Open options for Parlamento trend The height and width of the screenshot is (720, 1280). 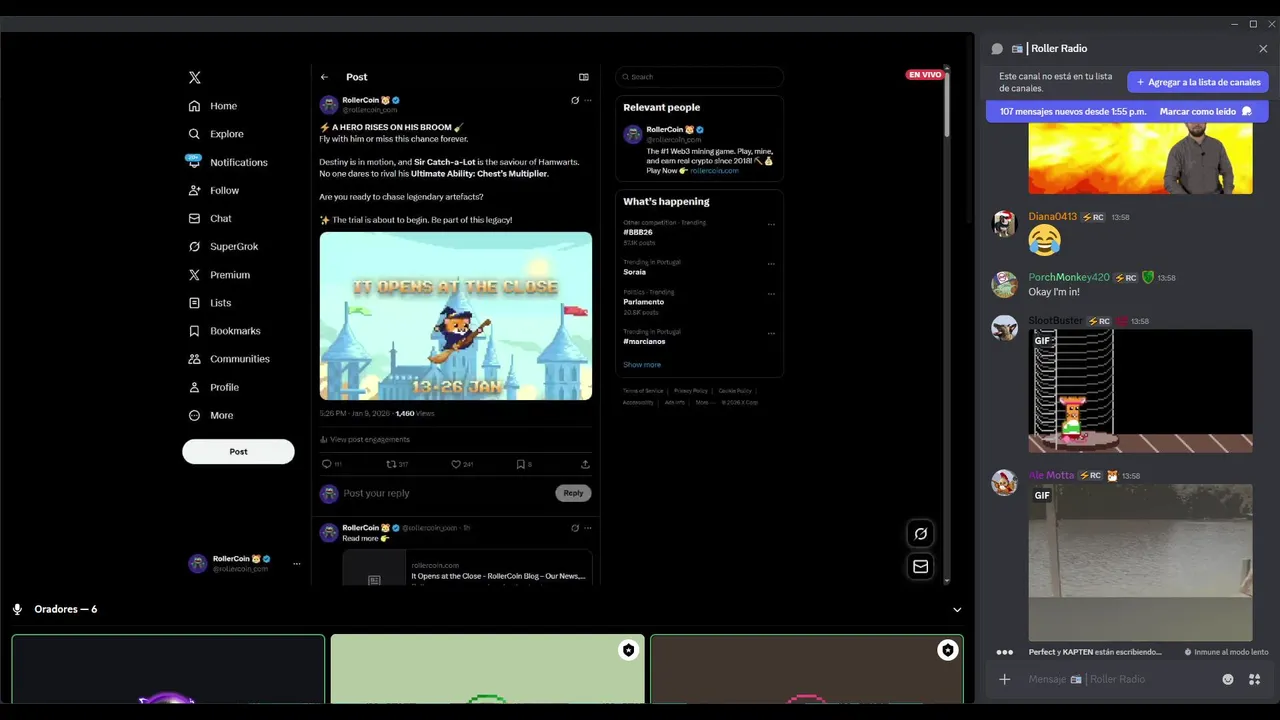coord(771,294)
